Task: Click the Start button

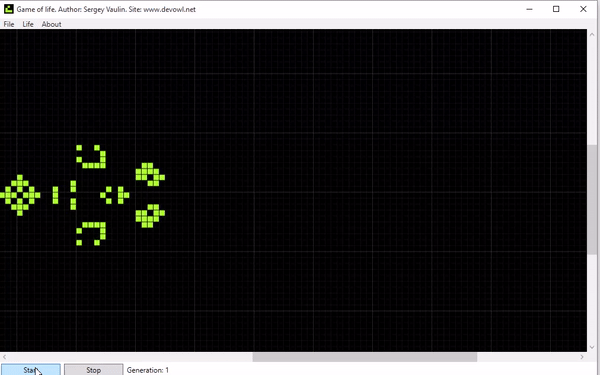Action: [31, 370]
